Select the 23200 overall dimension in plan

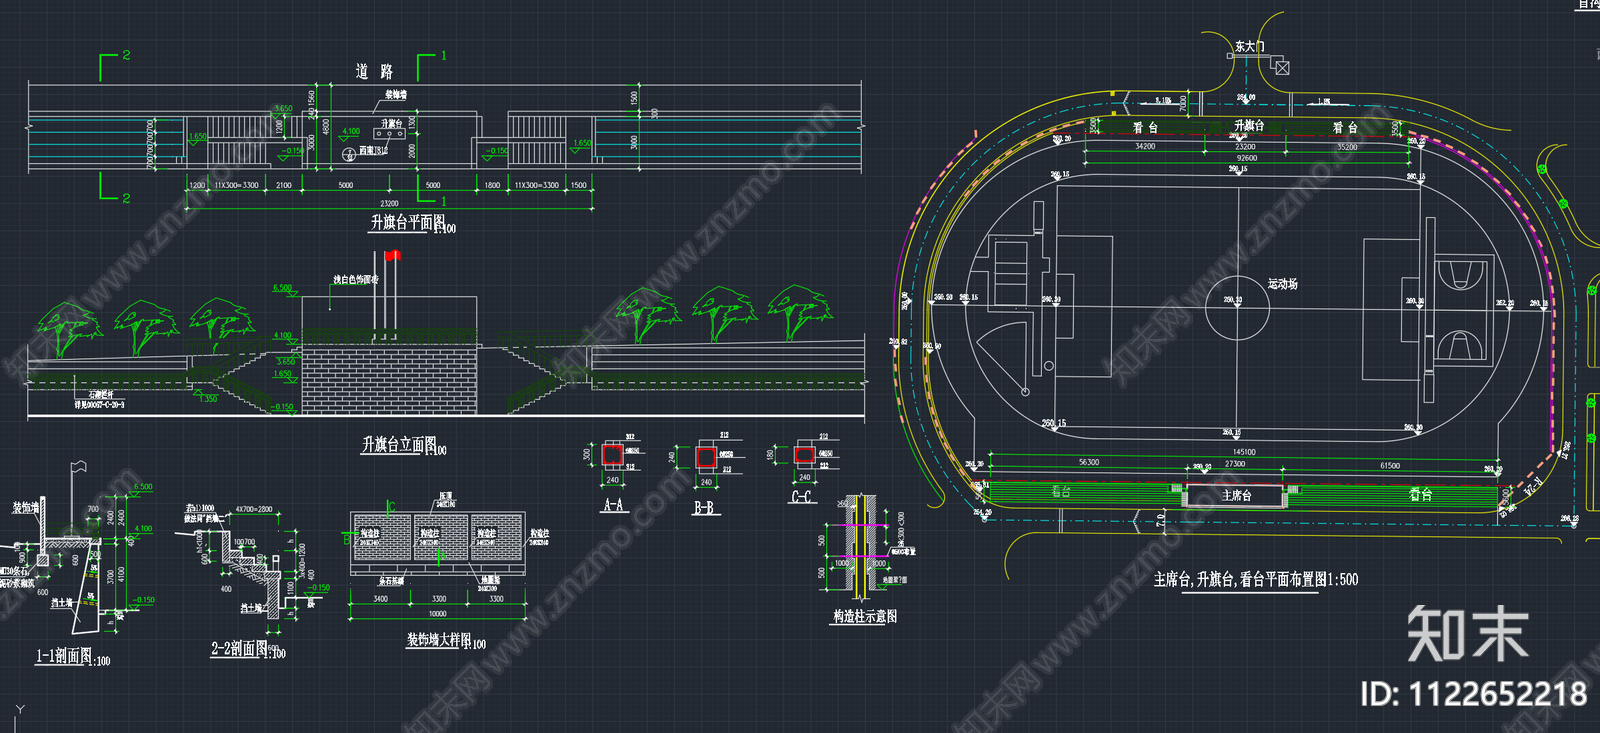[390, 203]
